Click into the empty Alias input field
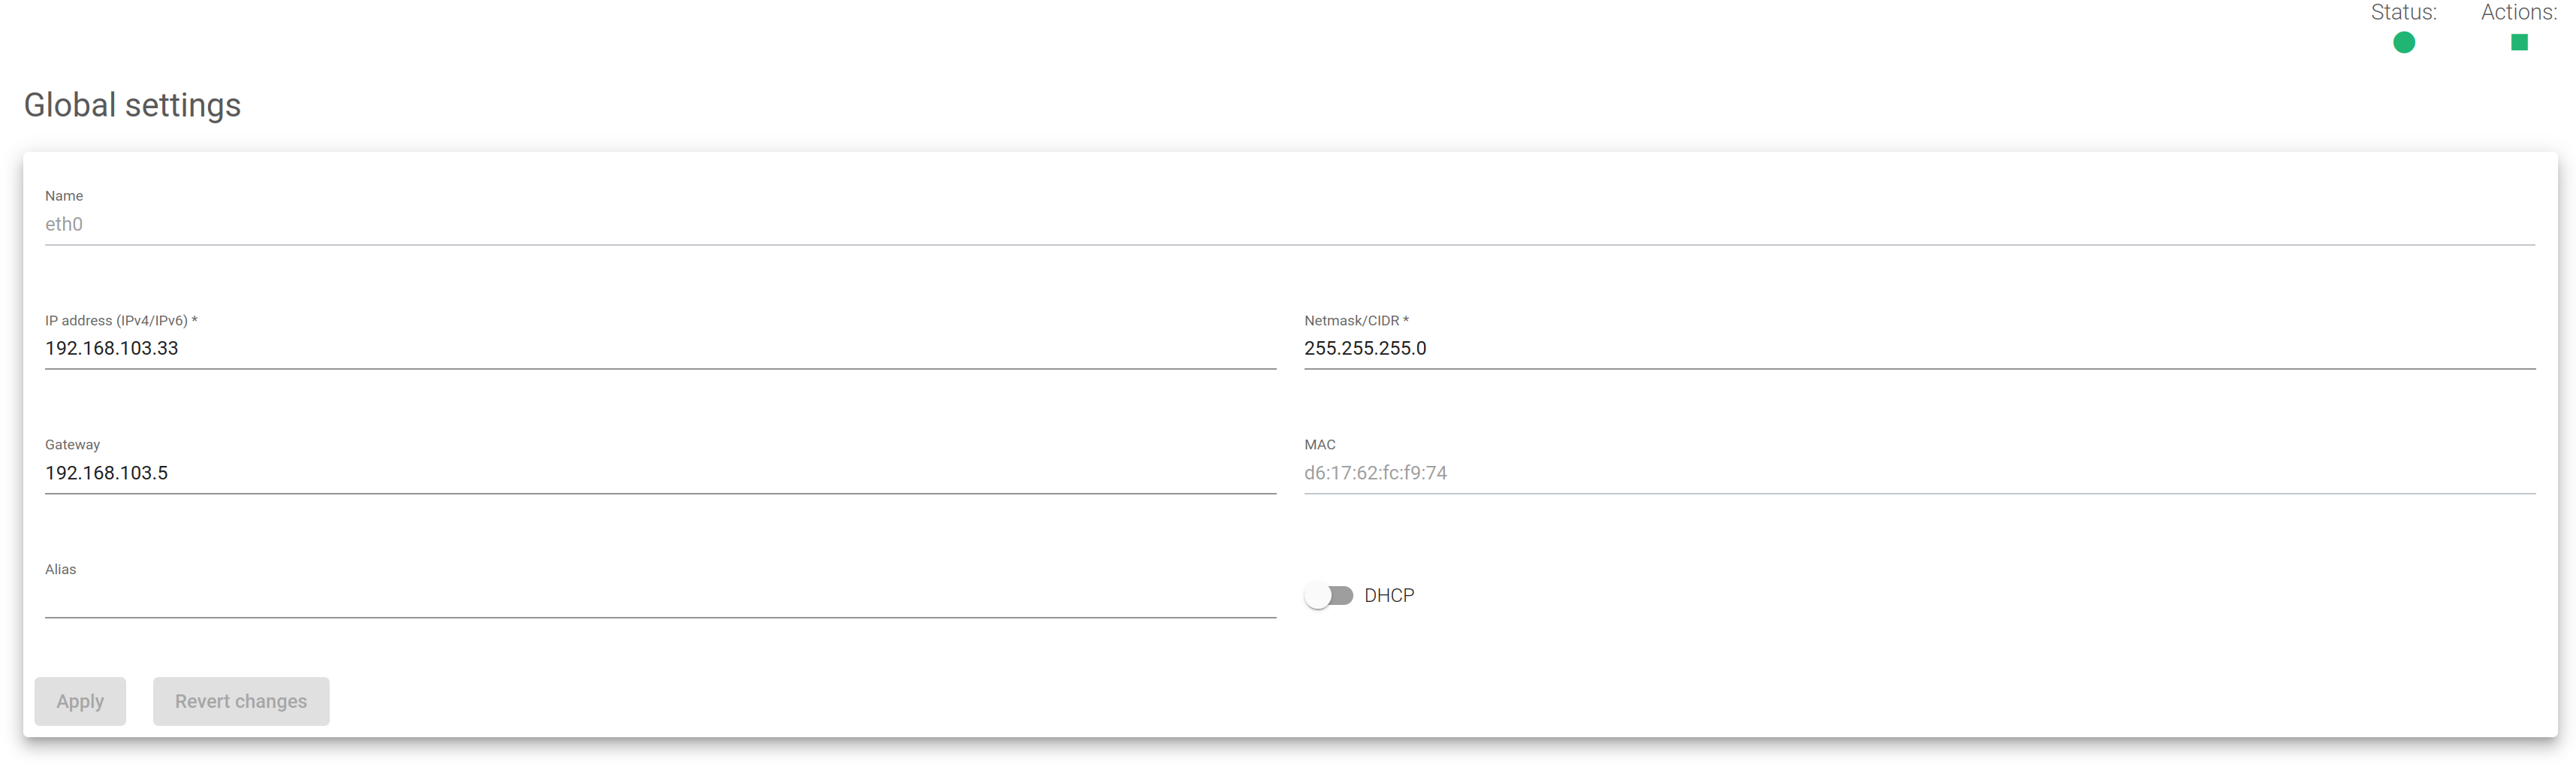 pyautogui.click(x=660, y=597)
